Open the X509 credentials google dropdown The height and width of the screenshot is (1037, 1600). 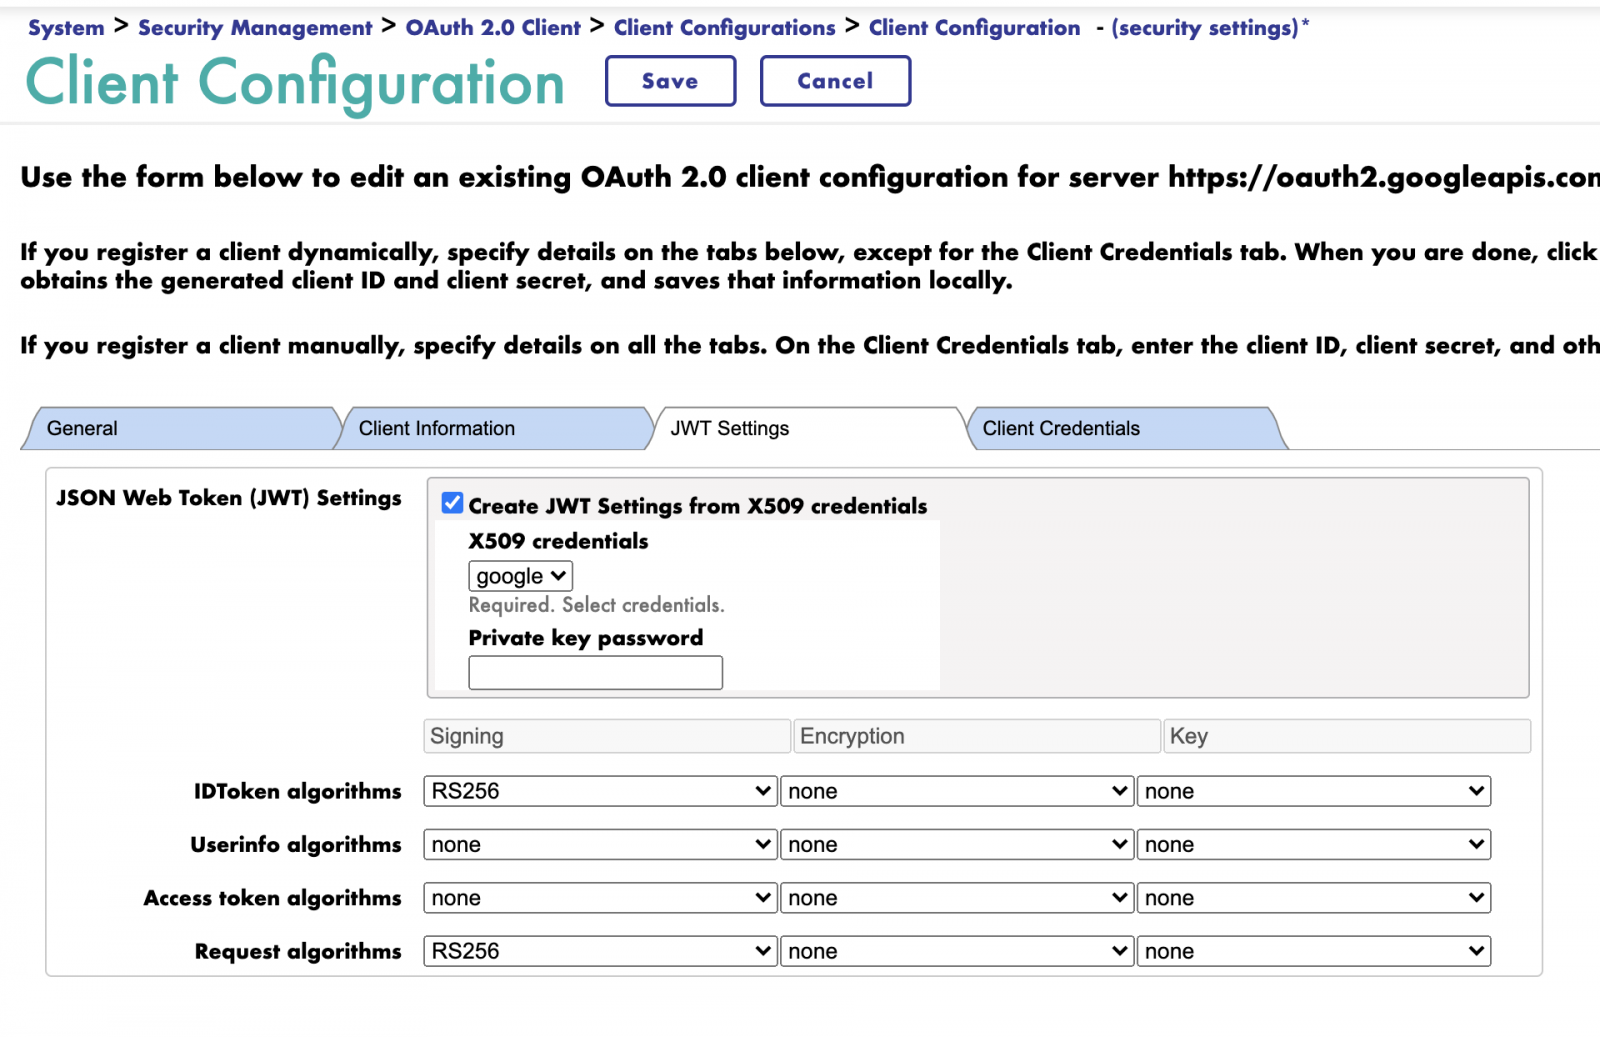pos(520,576)
